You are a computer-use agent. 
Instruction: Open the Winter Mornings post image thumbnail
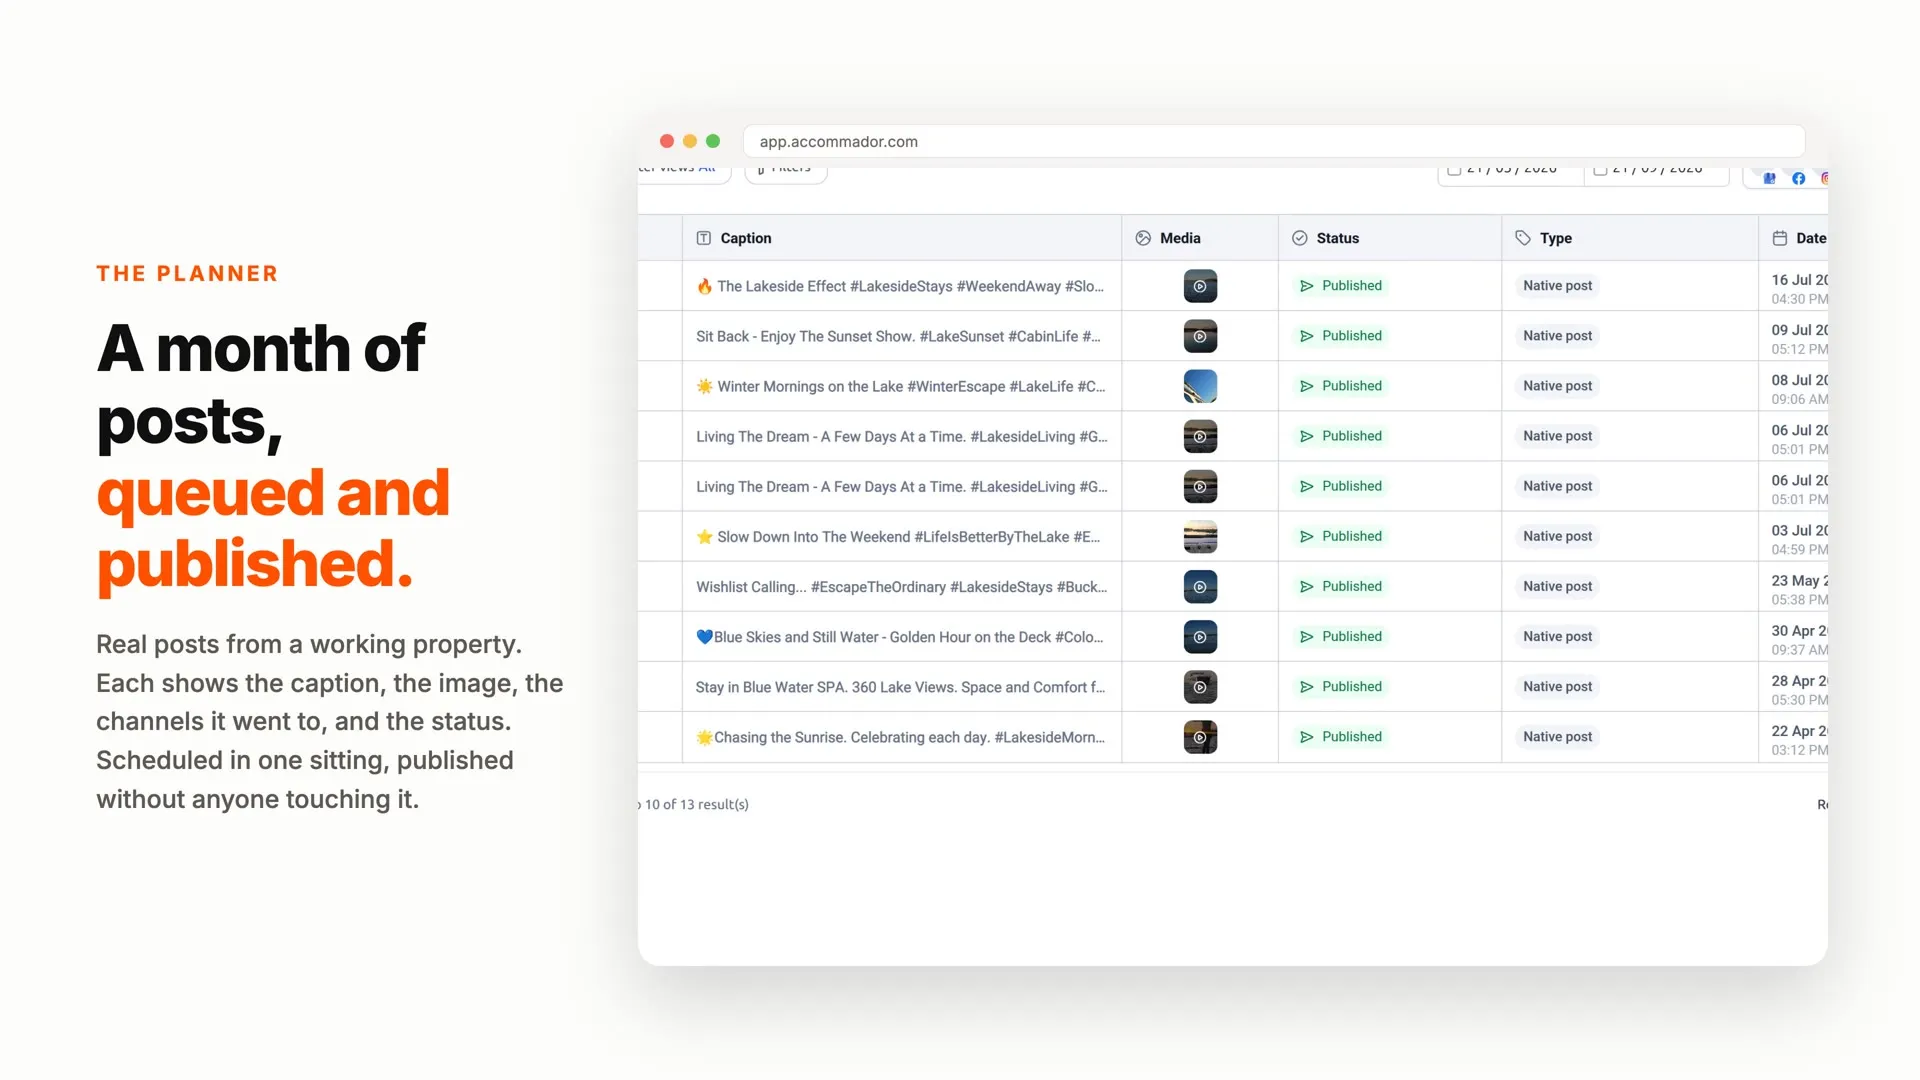(1200, 386)
